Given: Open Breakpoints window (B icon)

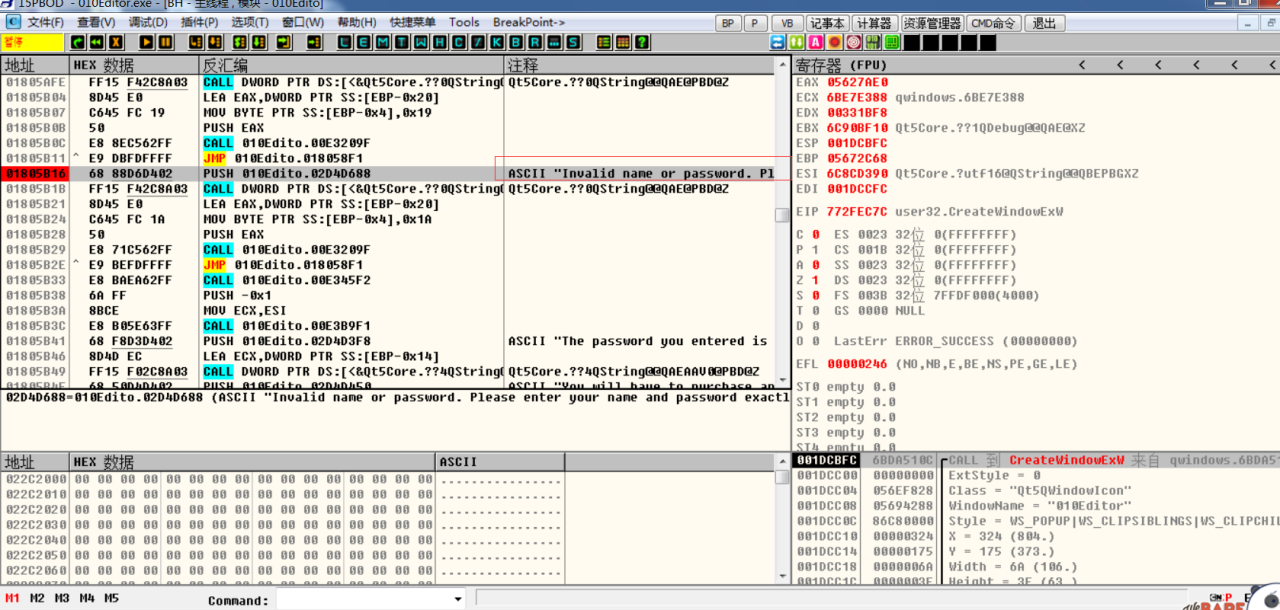Looking at the screenshot, I should 515,42.
